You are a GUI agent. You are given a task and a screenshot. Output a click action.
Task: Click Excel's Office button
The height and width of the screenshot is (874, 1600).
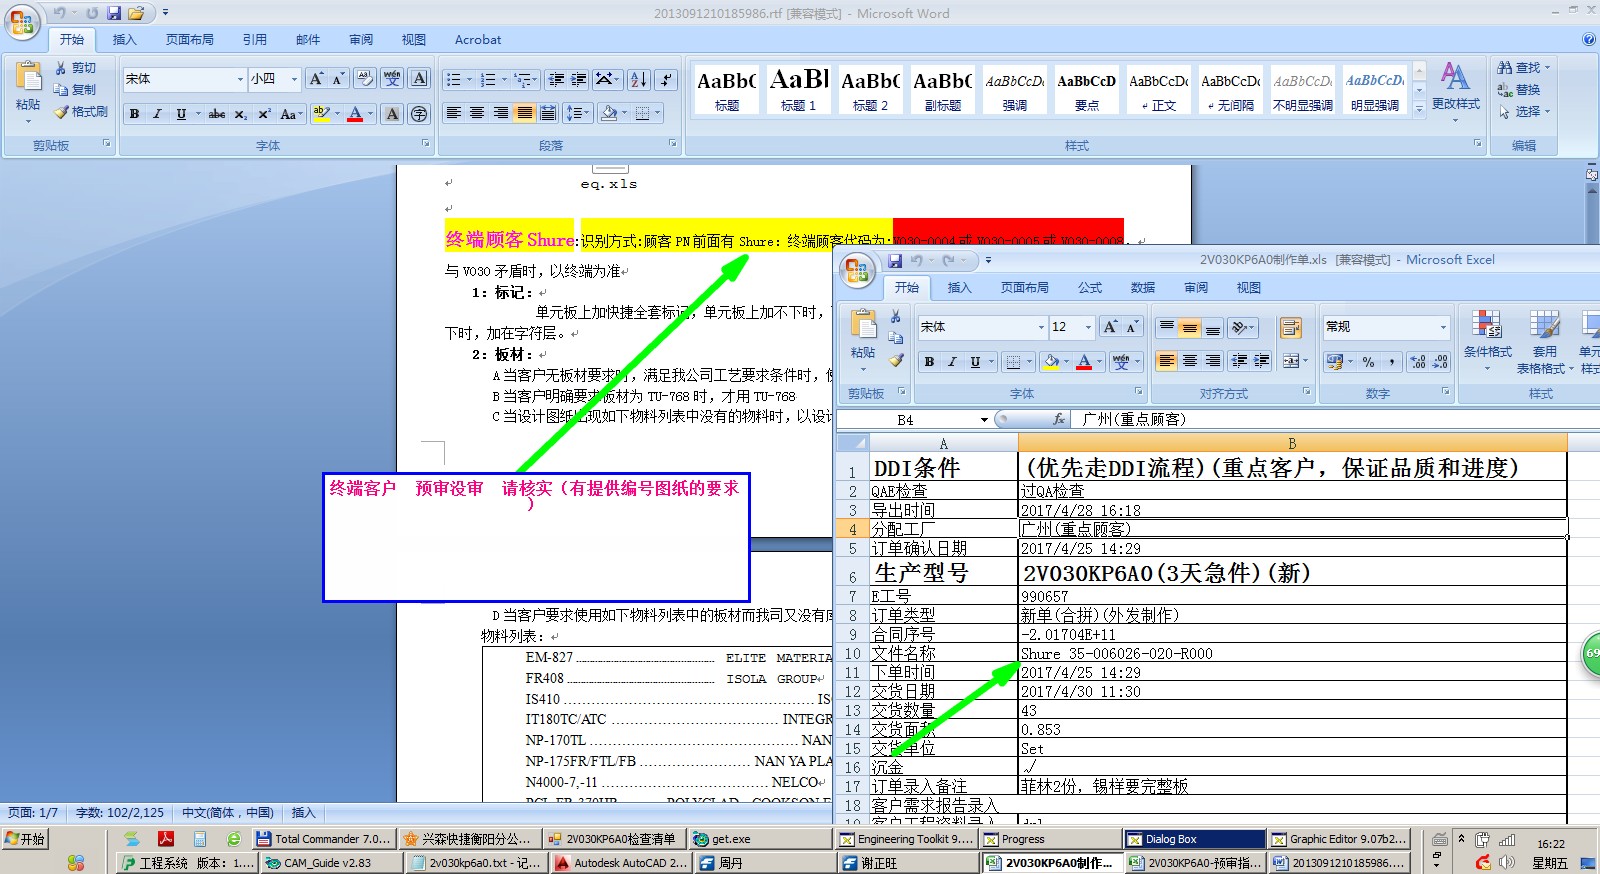(857, 270)
